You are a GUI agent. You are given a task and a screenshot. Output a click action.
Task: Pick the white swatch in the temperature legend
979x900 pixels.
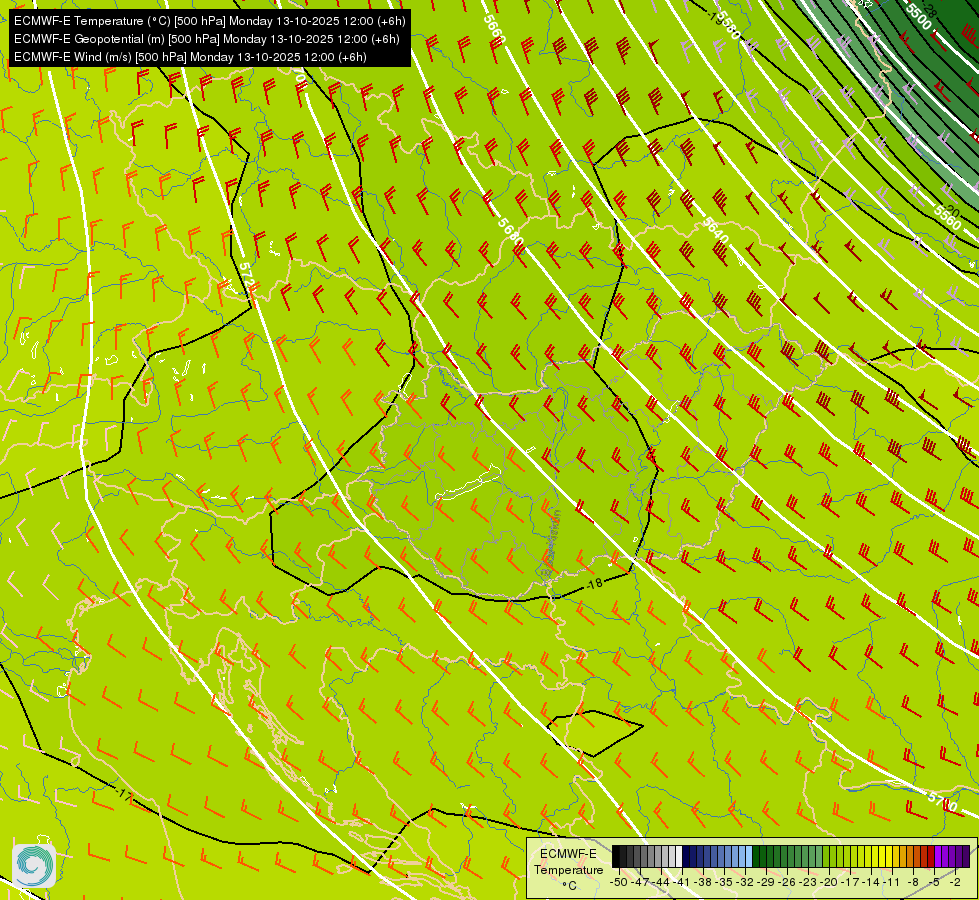coord(679,856)
